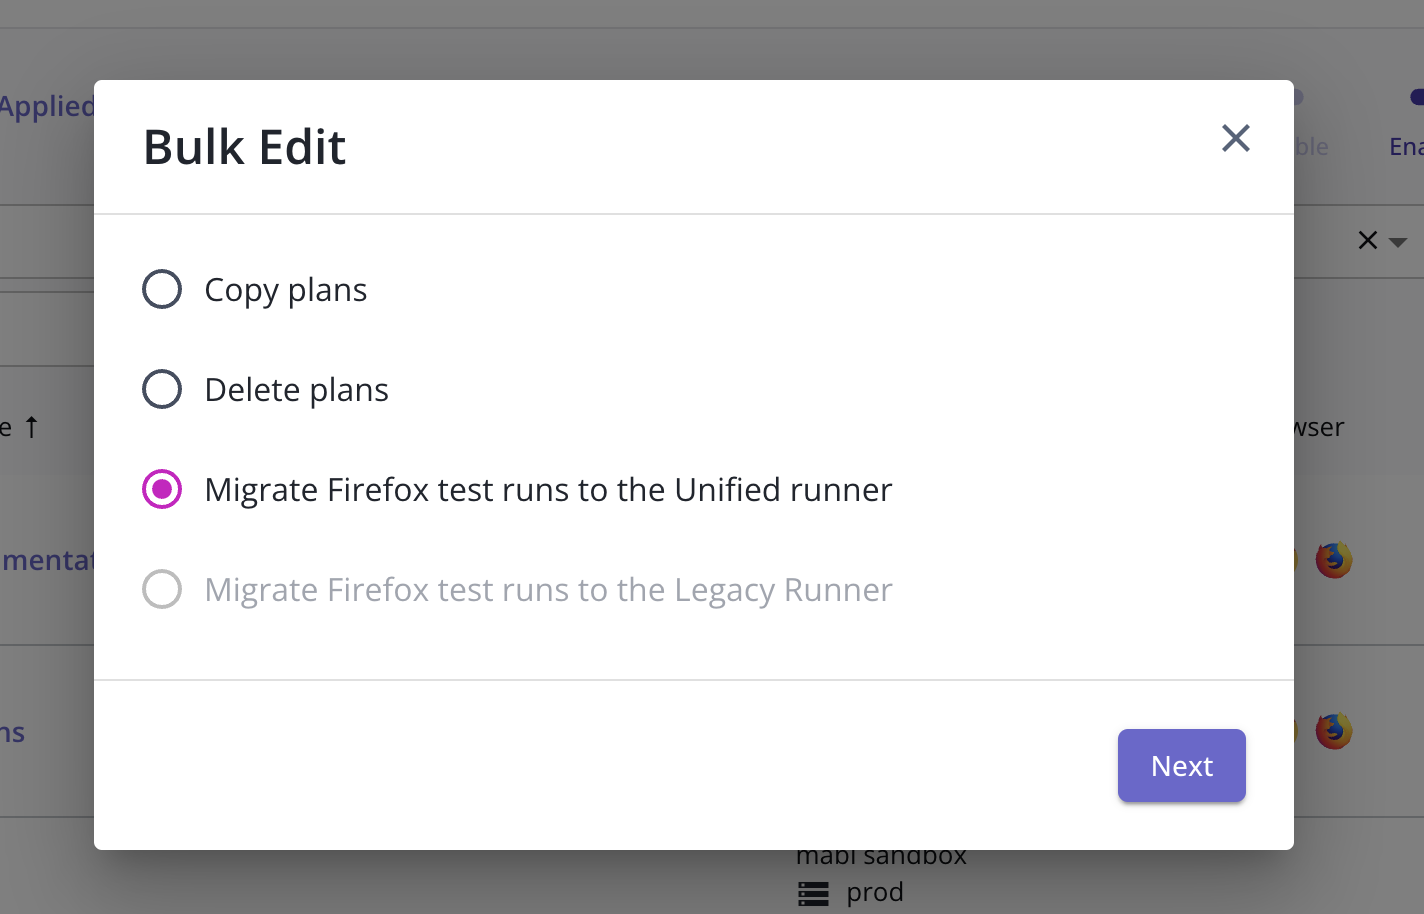Select the Migrate to Unified runner radio
This screenshot has width=1424, height=914.
[x=162, y=489]
